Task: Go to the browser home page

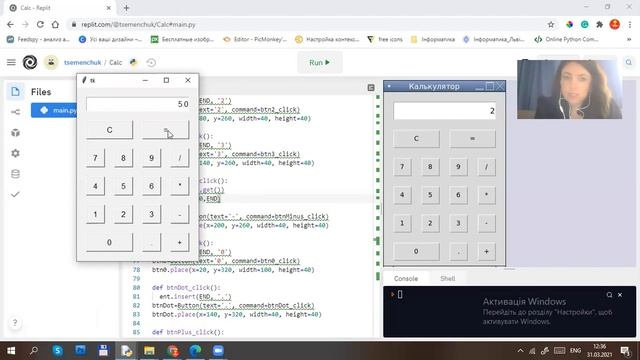Action: point(55,24)
